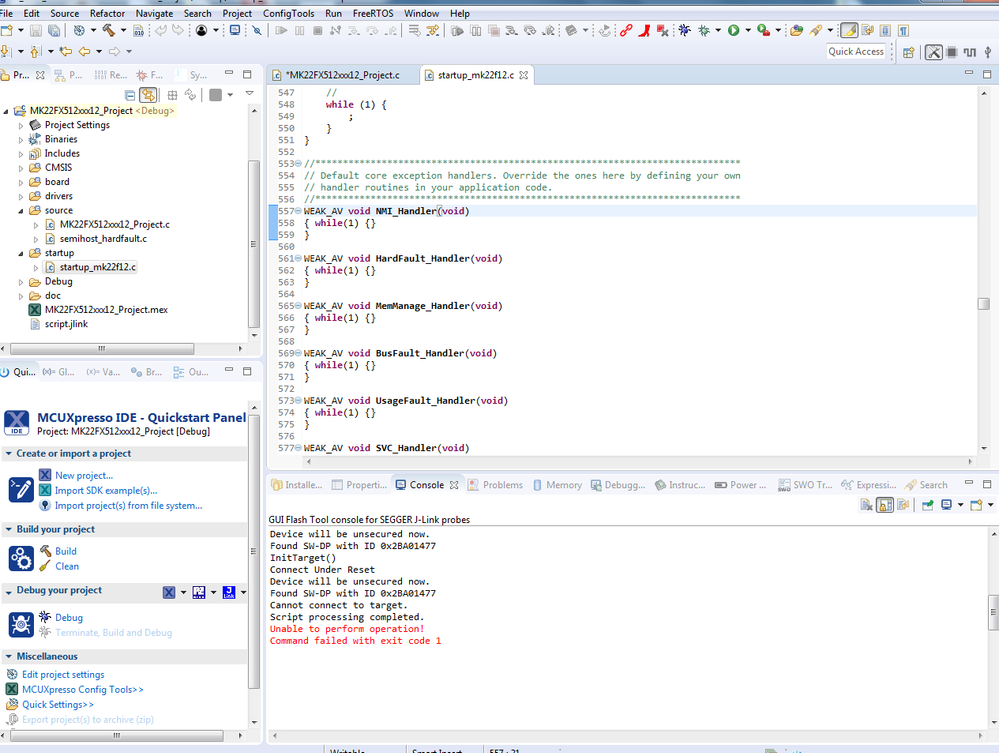Click Collapse All in Project Explorer
Image resolution: width=999 pixels, height=753 pixels.
coord(129,95)
